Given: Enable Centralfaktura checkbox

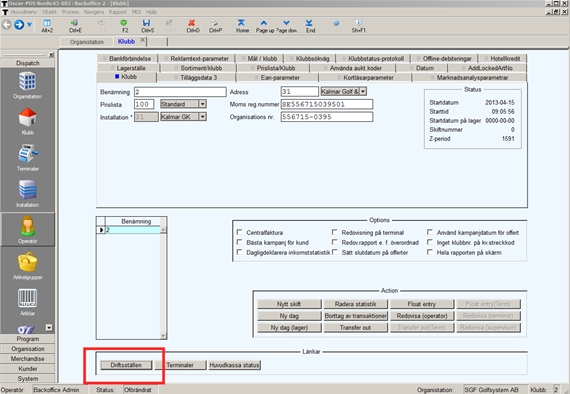Looking at the screenshot, I should (239, 232).
